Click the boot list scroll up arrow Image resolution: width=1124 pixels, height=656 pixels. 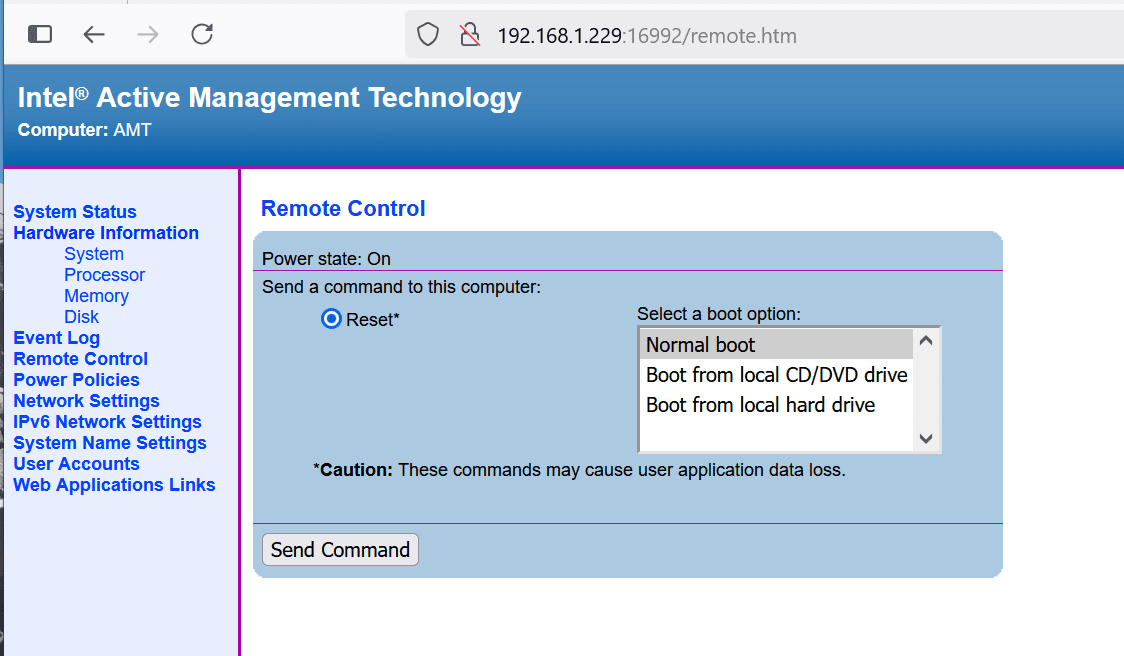coord(925,341)
